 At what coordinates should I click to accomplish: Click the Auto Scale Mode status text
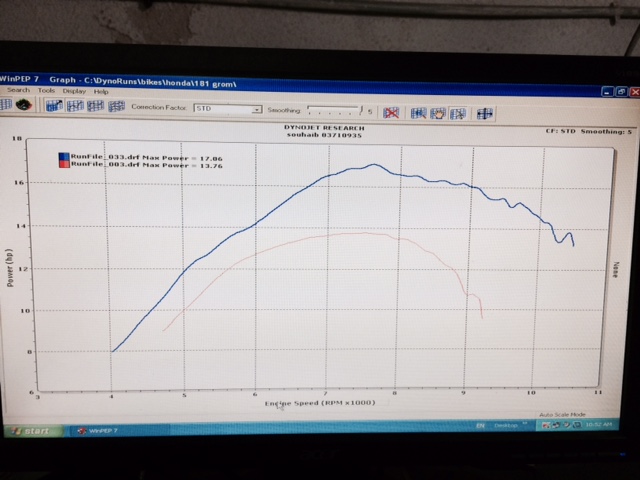click(x=562, y=415)
